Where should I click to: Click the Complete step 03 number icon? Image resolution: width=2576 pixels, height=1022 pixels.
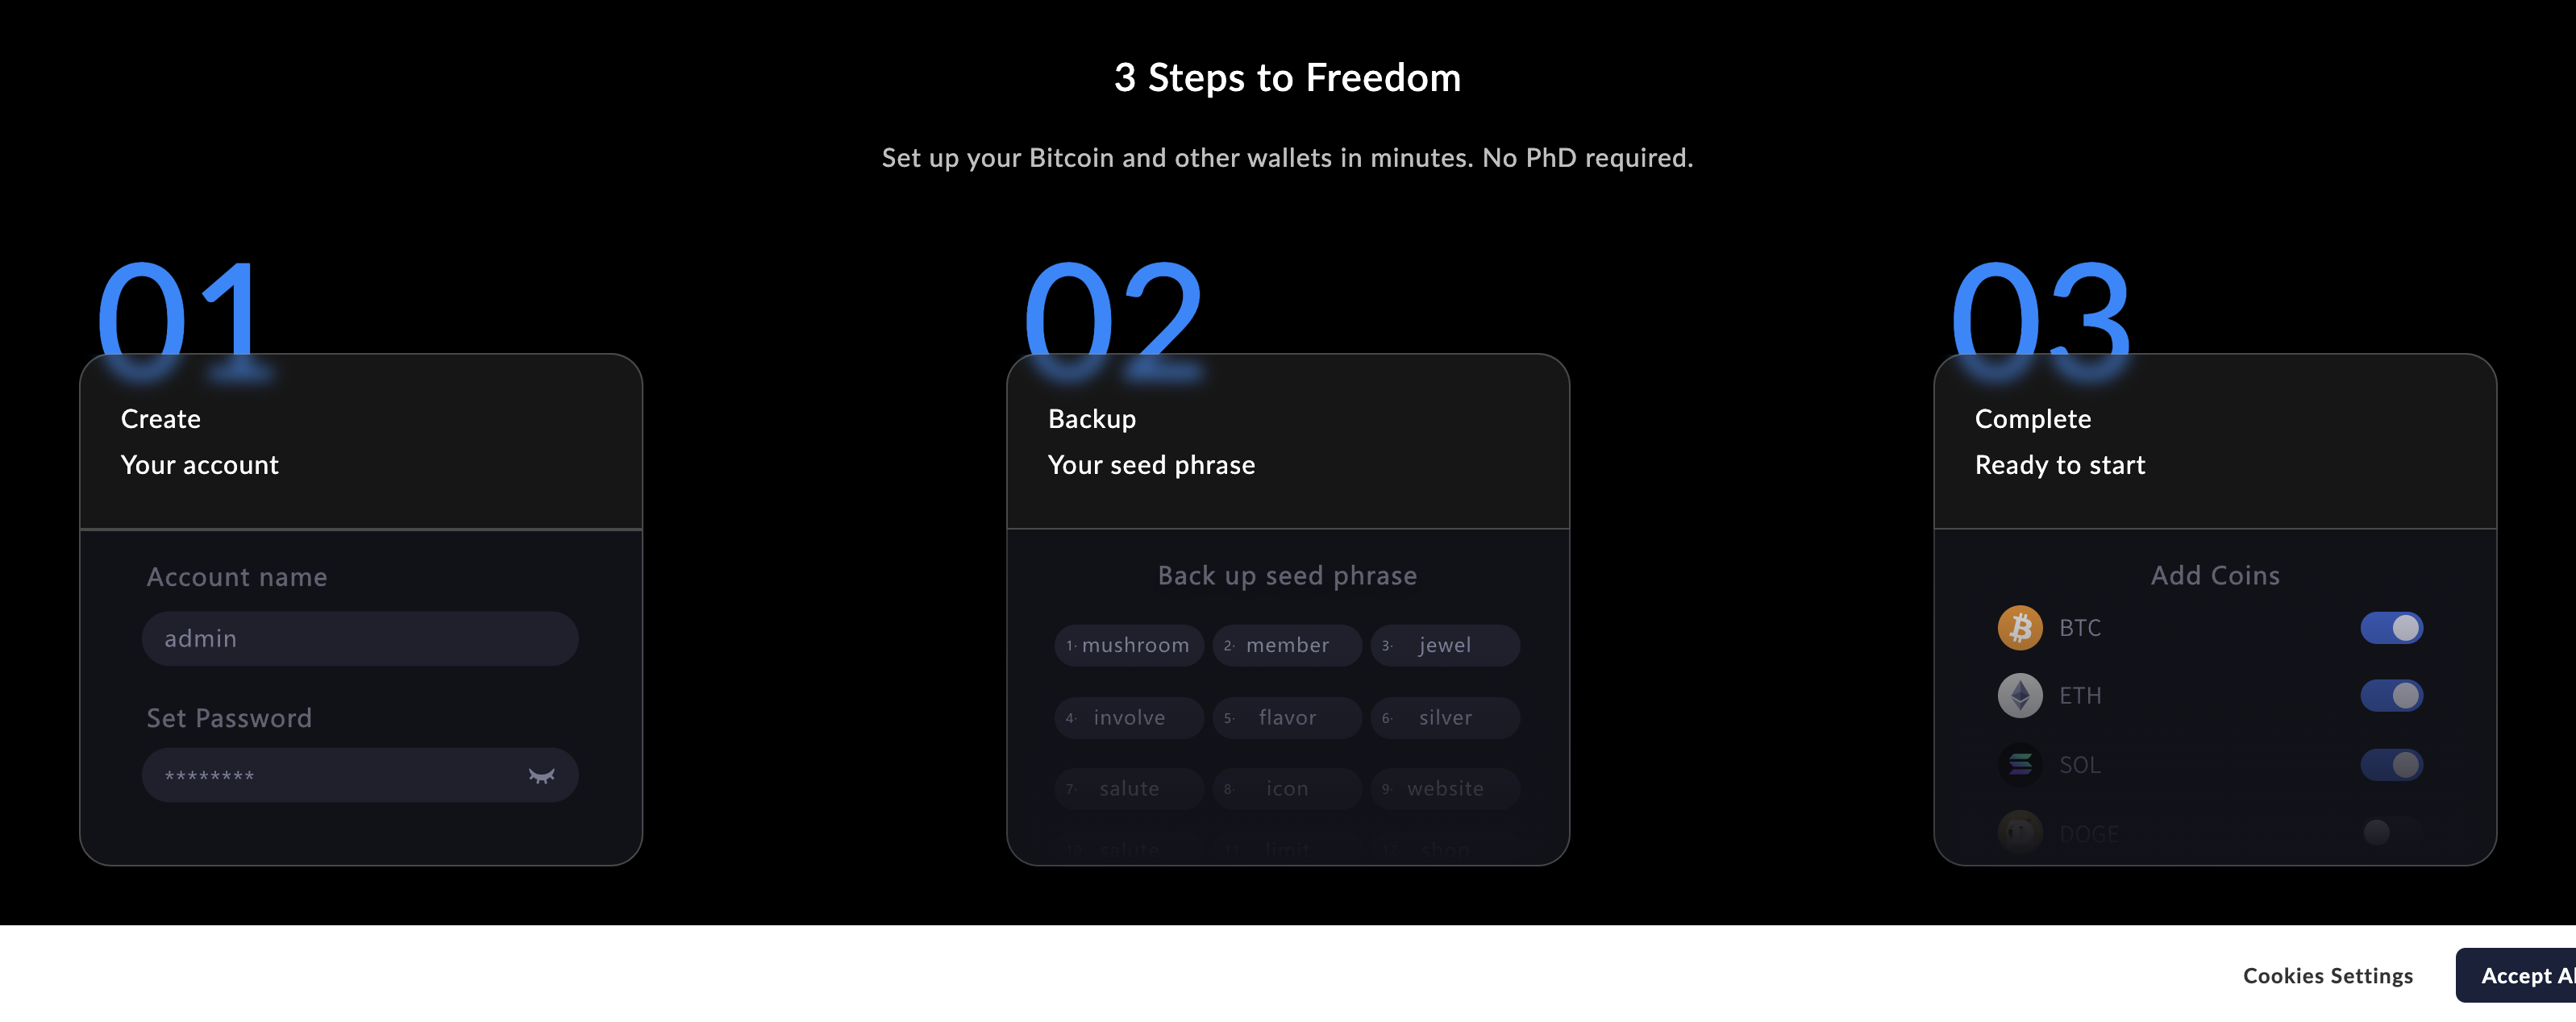tap(2044, 318)
